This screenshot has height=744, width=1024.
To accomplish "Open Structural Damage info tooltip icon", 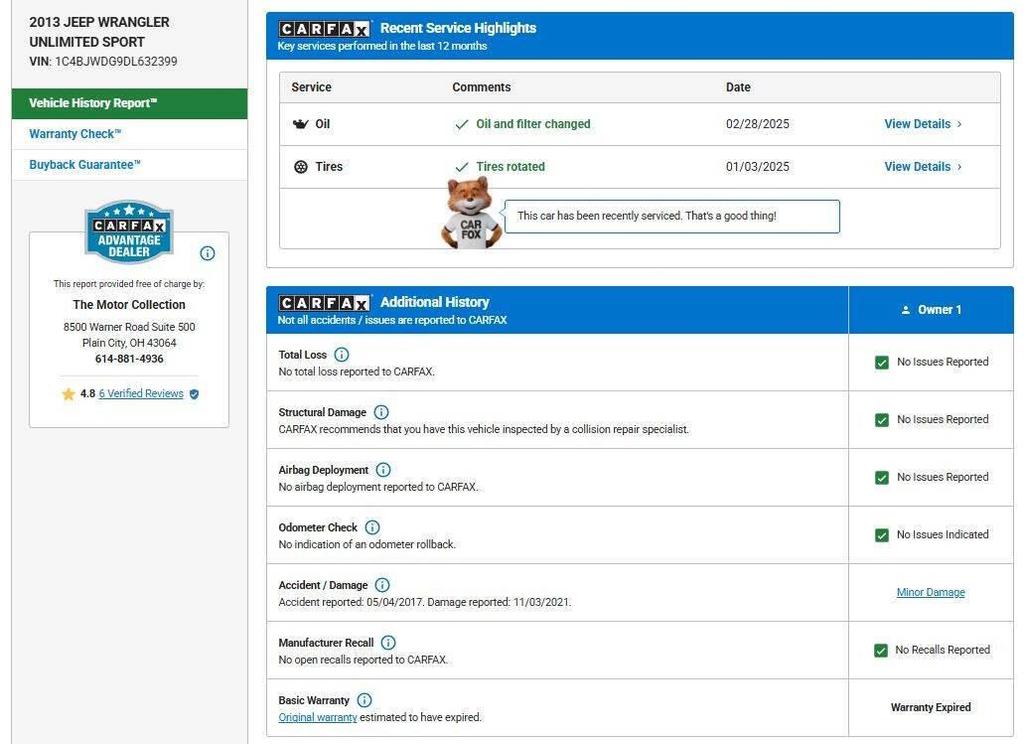I will click(381, 412).
